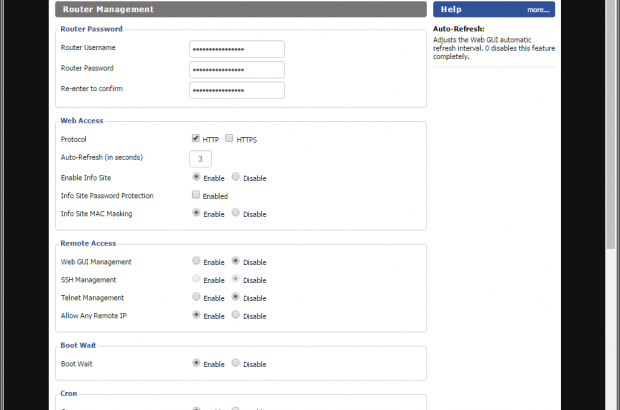This screenshot has height=410, width=620.
Task: Select Disable for Info Site MAC Masking
Action: click(236, 213)
